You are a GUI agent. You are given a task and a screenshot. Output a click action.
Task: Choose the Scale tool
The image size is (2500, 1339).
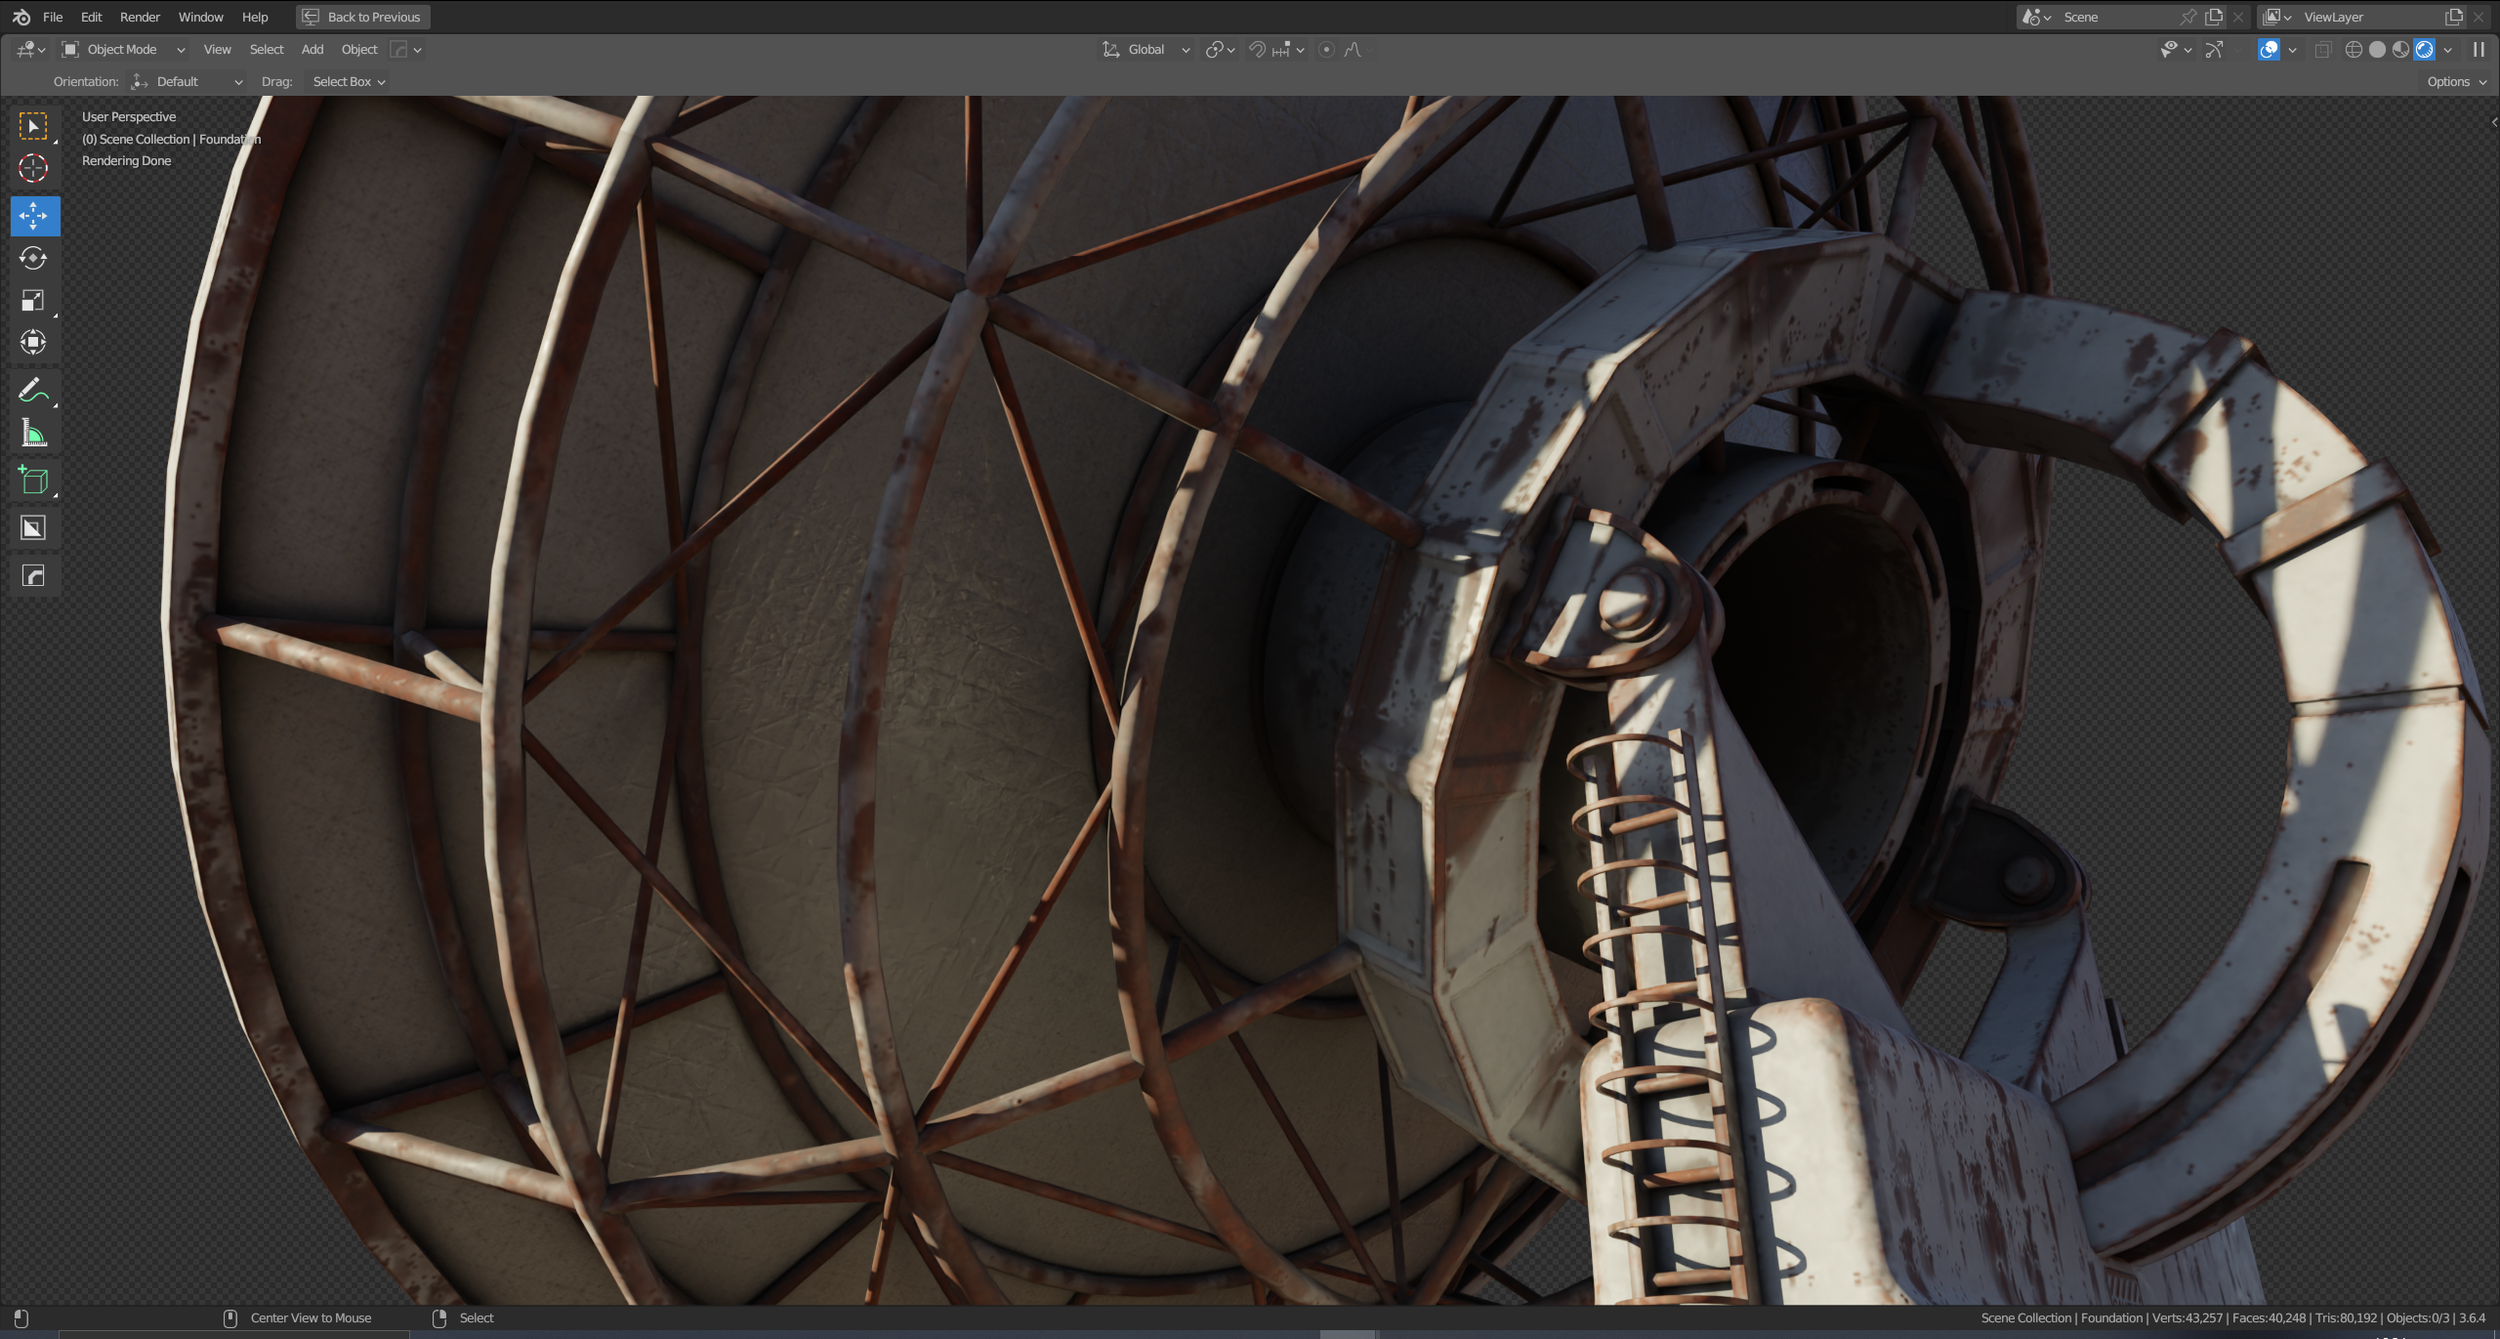pyautogui.click(x=33, y=301)
